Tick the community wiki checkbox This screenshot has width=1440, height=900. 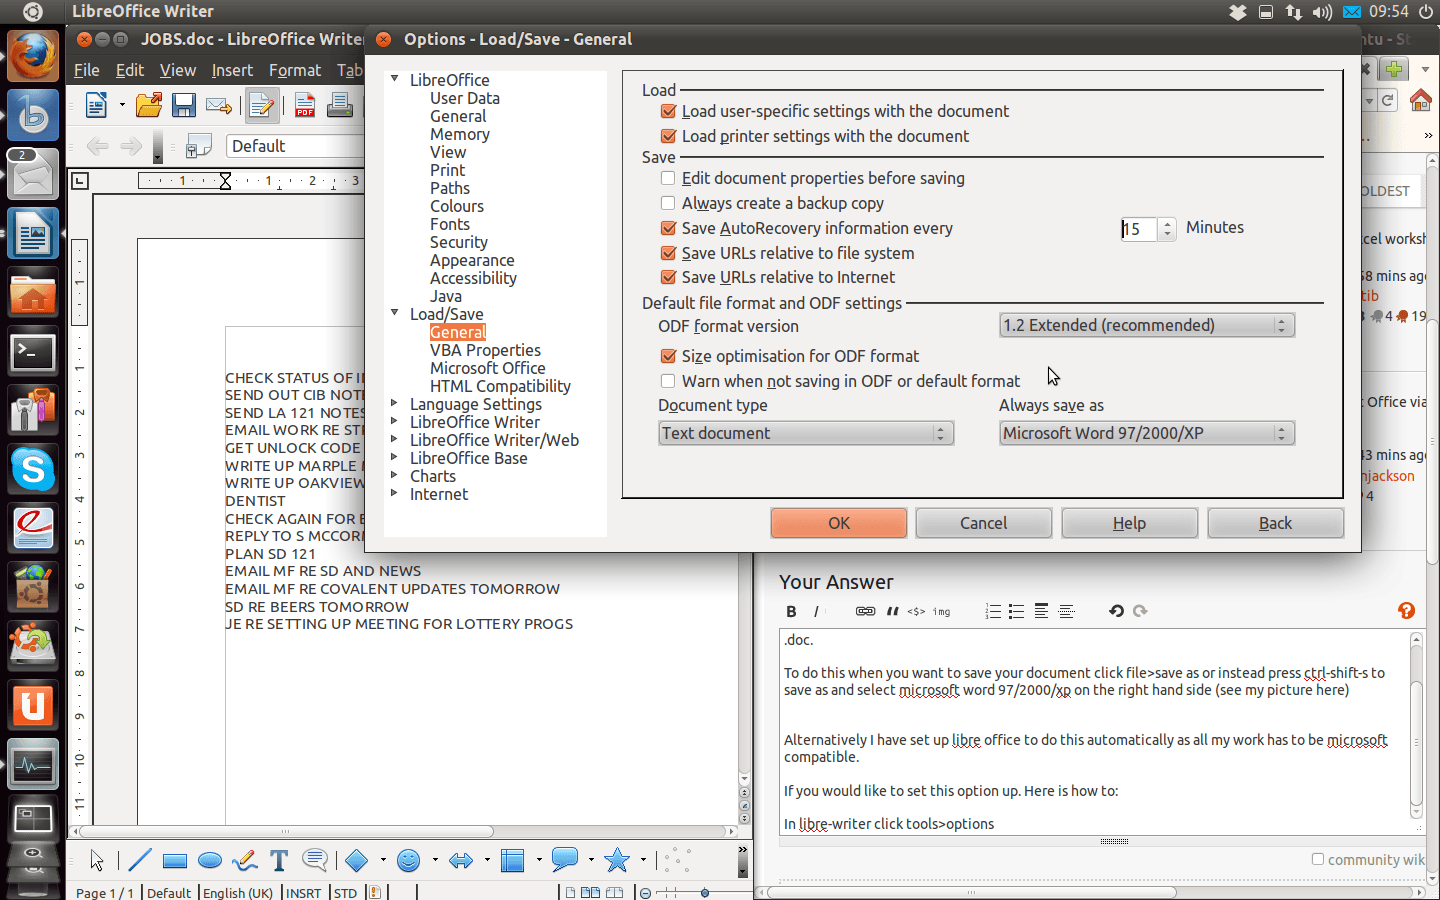tap(1318, 859)
